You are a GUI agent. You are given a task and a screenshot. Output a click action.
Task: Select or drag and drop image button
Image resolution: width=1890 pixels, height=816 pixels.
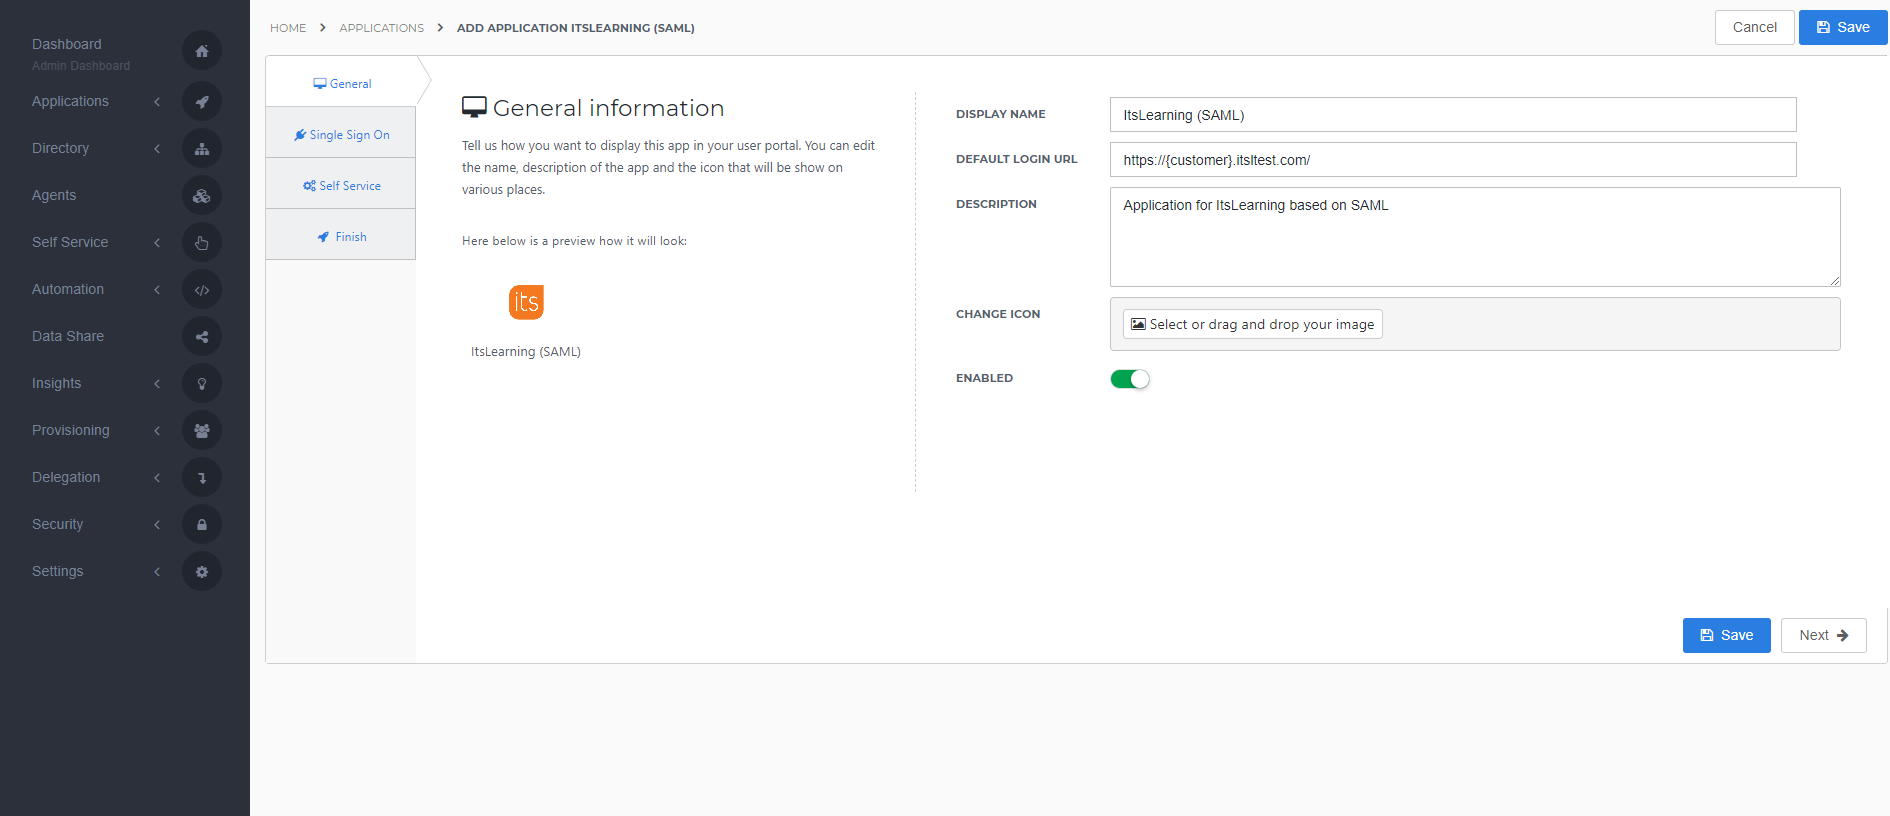pos(1252,324)
